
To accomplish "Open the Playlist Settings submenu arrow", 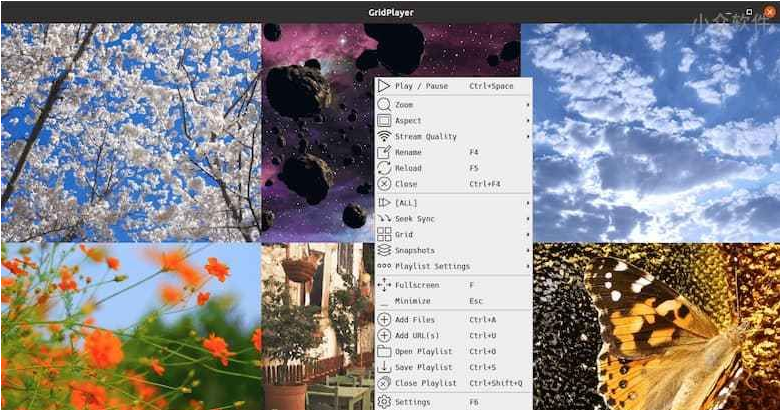I will [x=528, y=267].
